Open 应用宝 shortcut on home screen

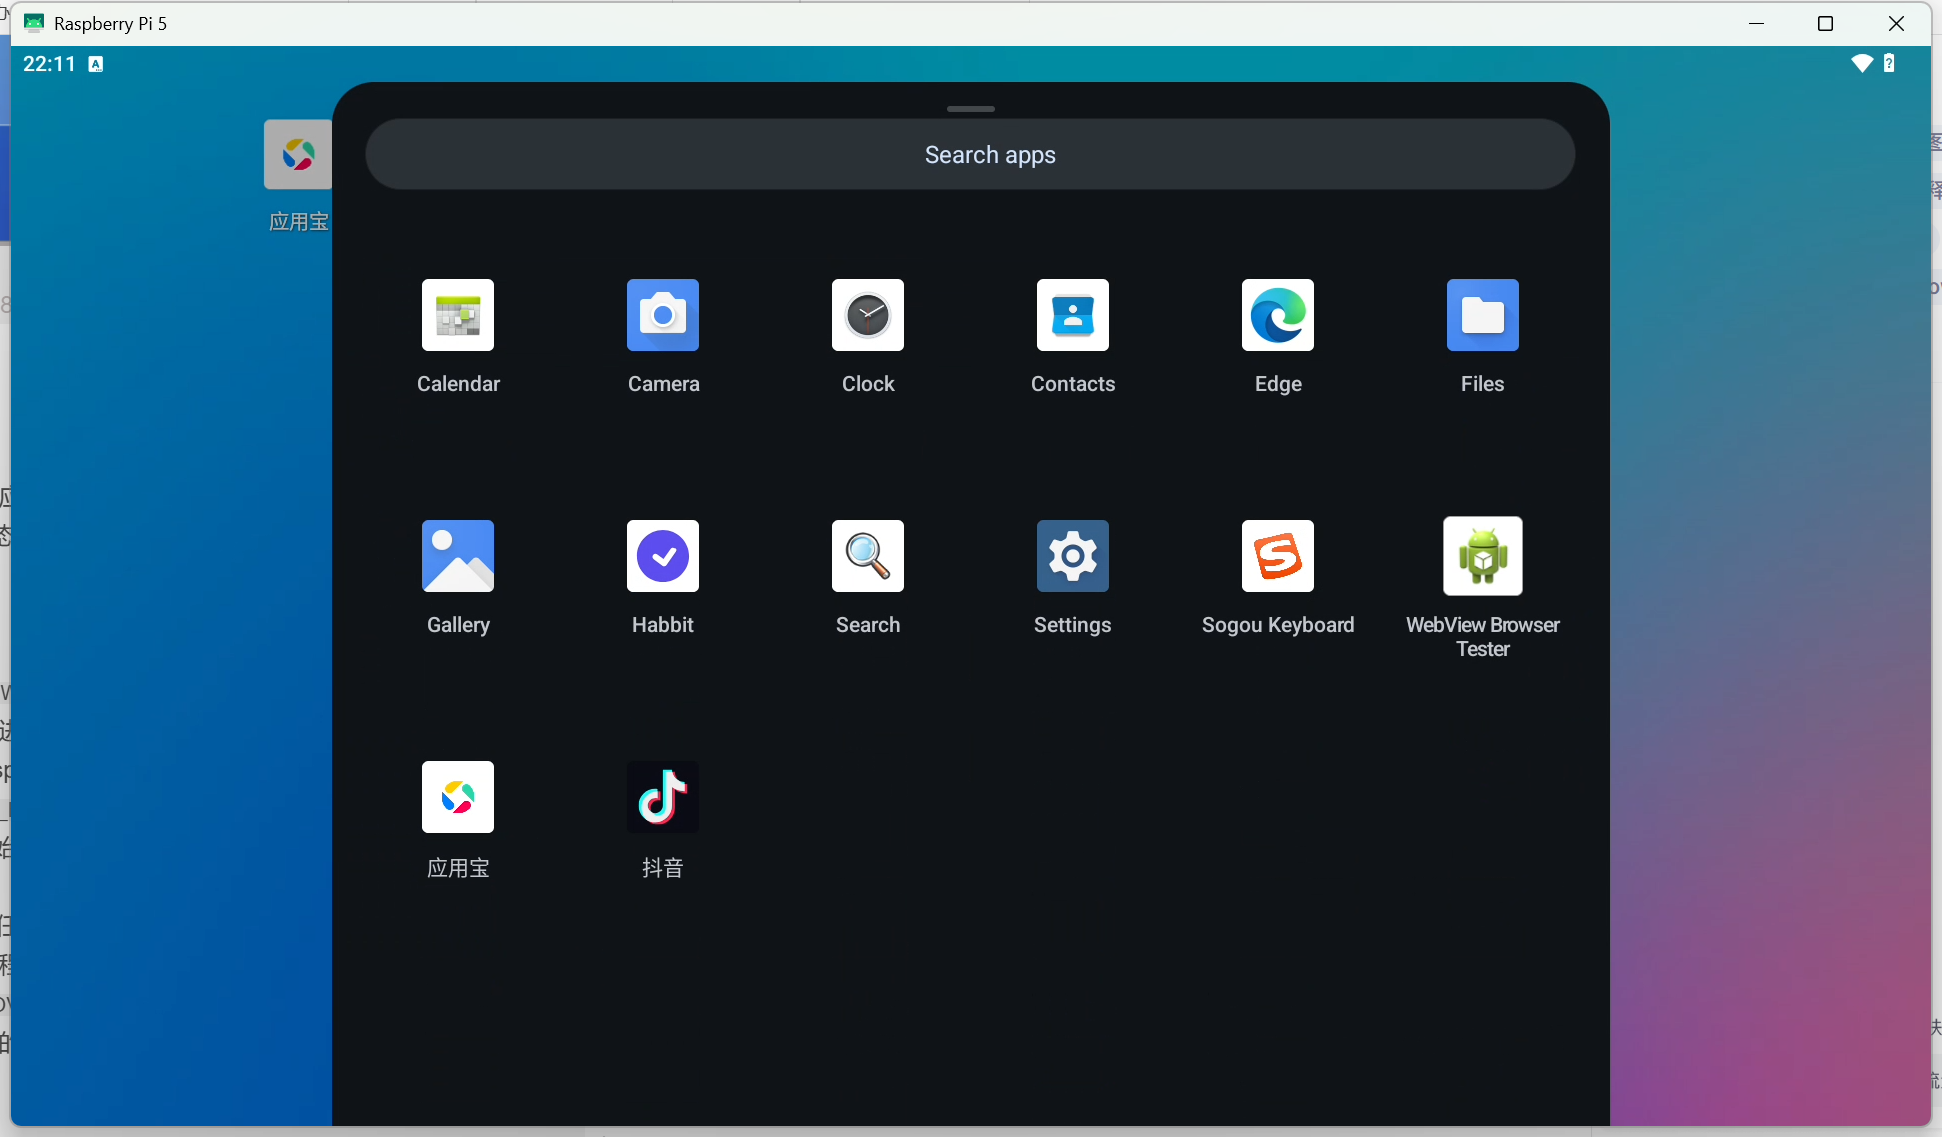[297, 155]
